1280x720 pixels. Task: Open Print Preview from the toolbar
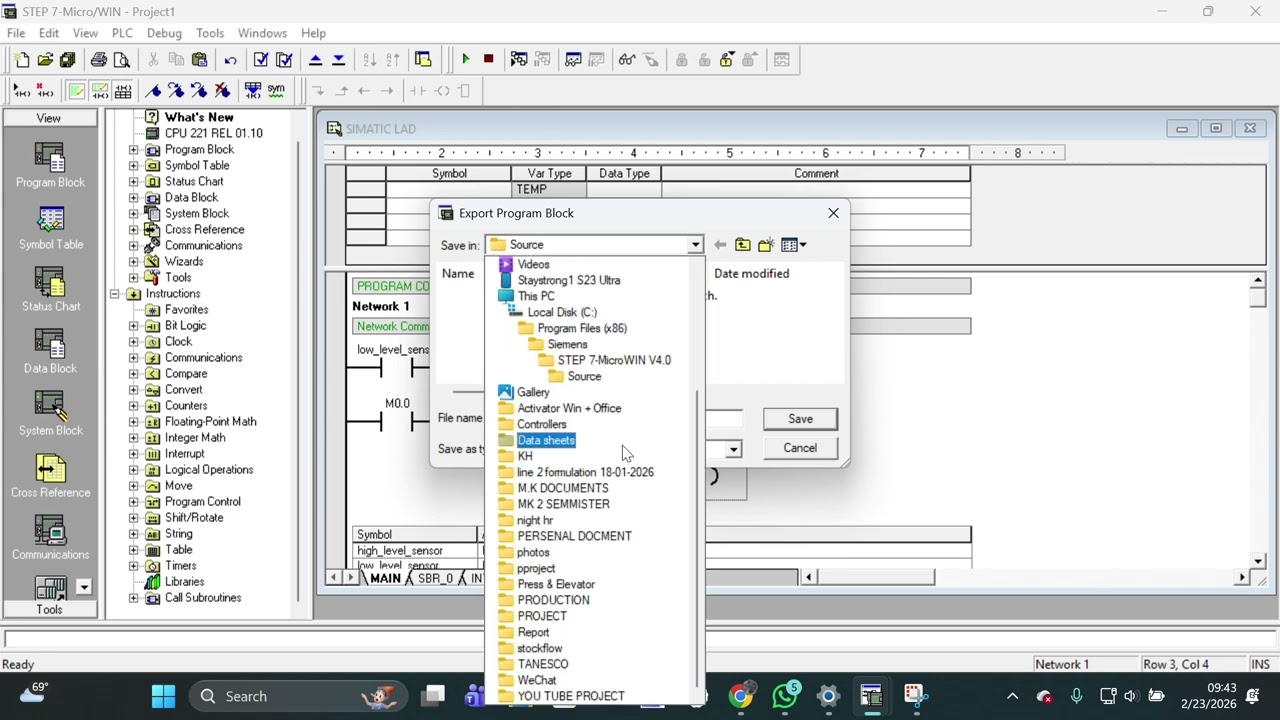[122, 60]
